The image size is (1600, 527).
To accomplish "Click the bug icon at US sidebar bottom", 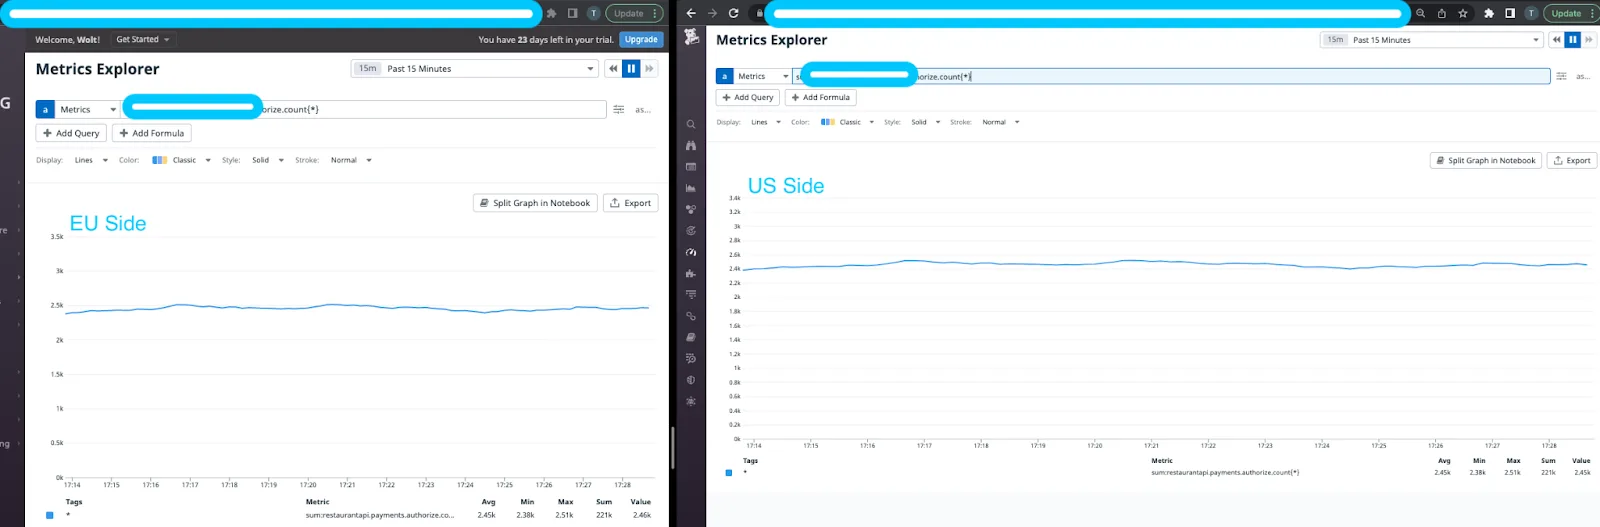I will [x=691, y=401].
